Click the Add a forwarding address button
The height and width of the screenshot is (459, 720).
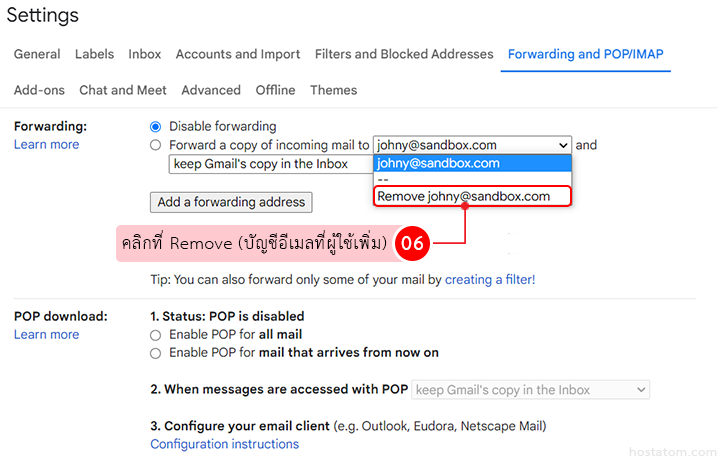click(231, 202)
